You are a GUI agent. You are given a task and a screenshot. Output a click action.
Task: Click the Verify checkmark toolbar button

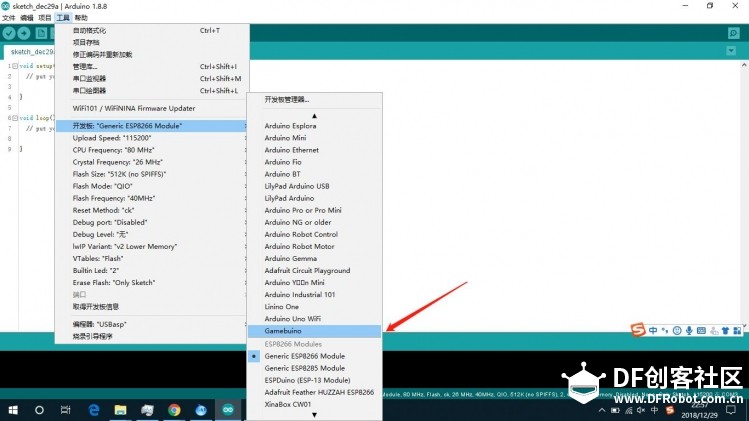(x=9, y=33)
